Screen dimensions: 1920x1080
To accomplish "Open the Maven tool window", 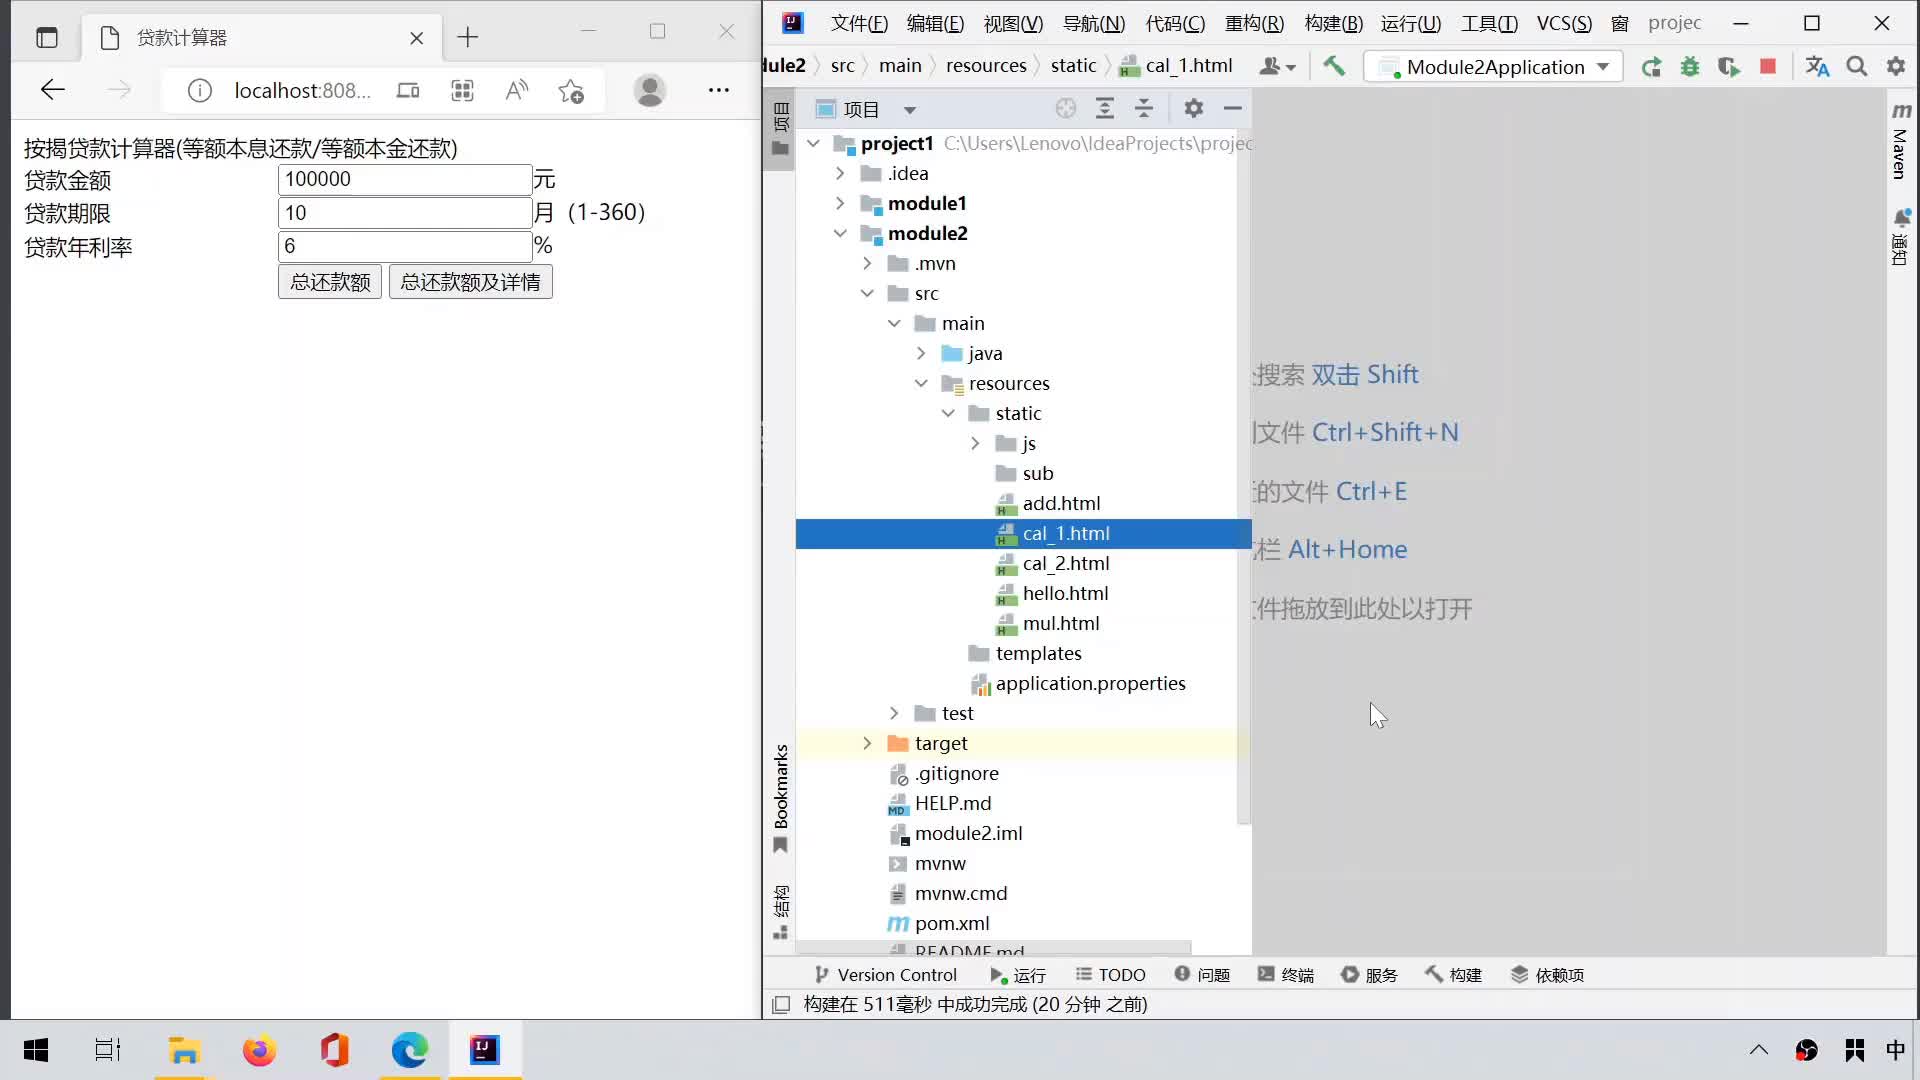I will pyautogui.click(x=1901, y=140).
